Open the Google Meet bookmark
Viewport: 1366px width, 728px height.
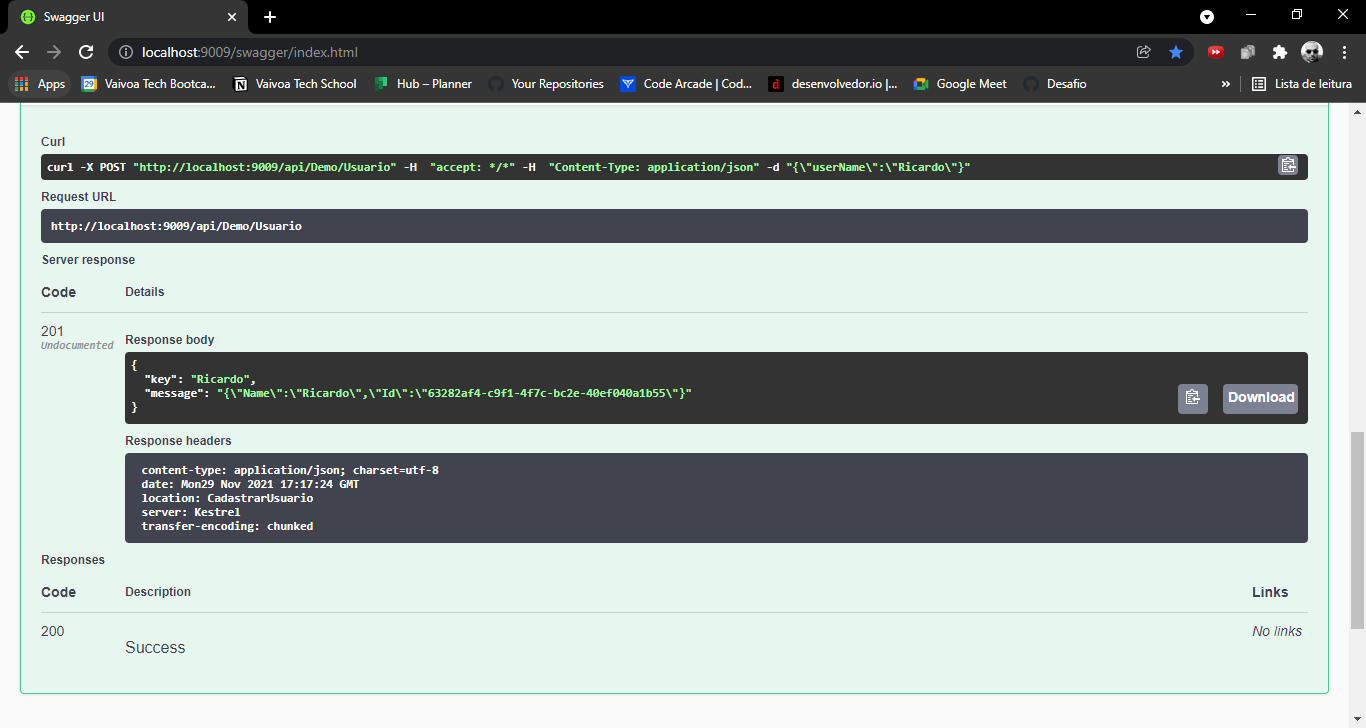[959, 84]
